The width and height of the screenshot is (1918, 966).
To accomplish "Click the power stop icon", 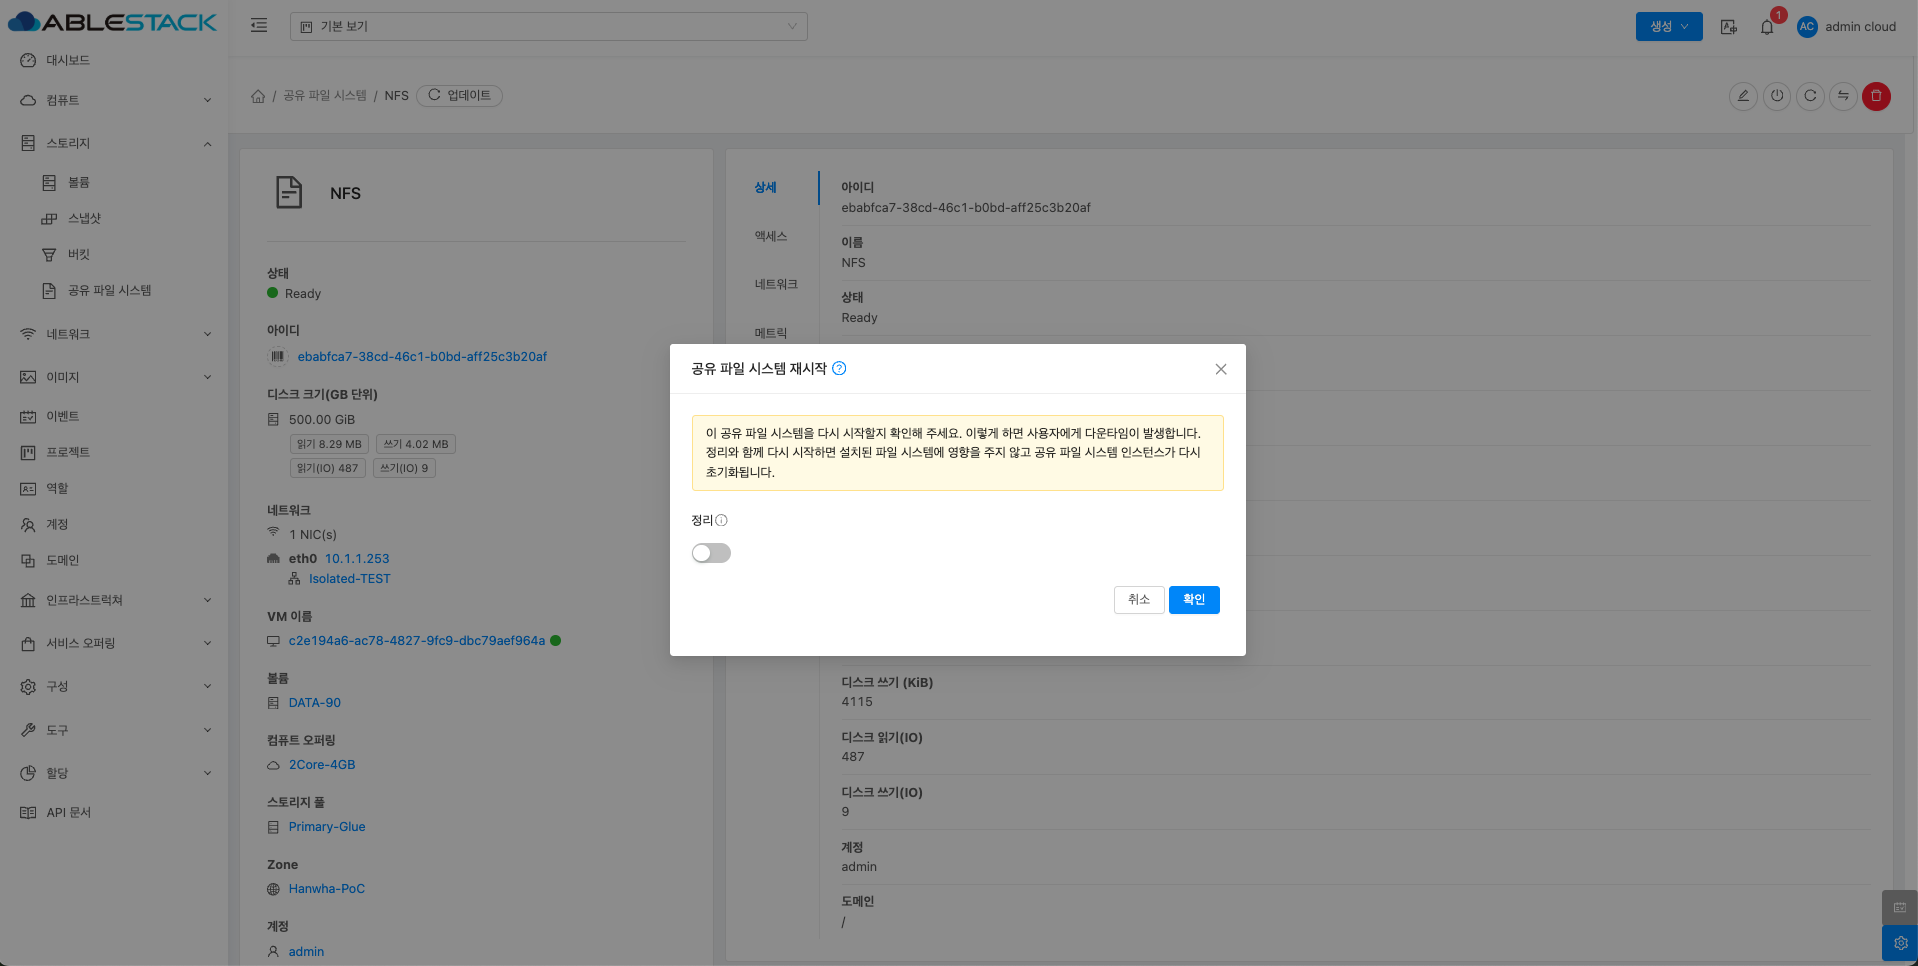I will [x=1776, y=96].
